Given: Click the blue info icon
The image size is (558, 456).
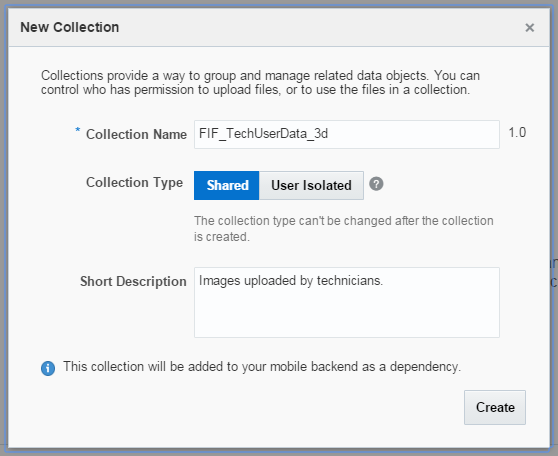Looking at the screenshot, I should 48,368.
